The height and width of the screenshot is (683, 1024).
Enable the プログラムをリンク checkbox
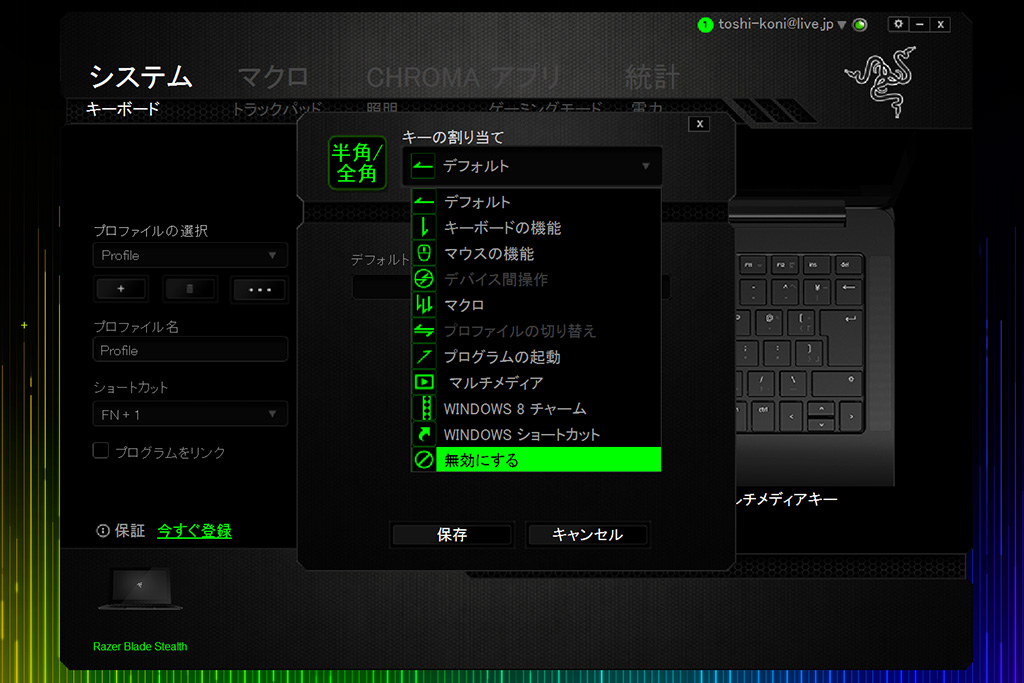tap(101, 451)
